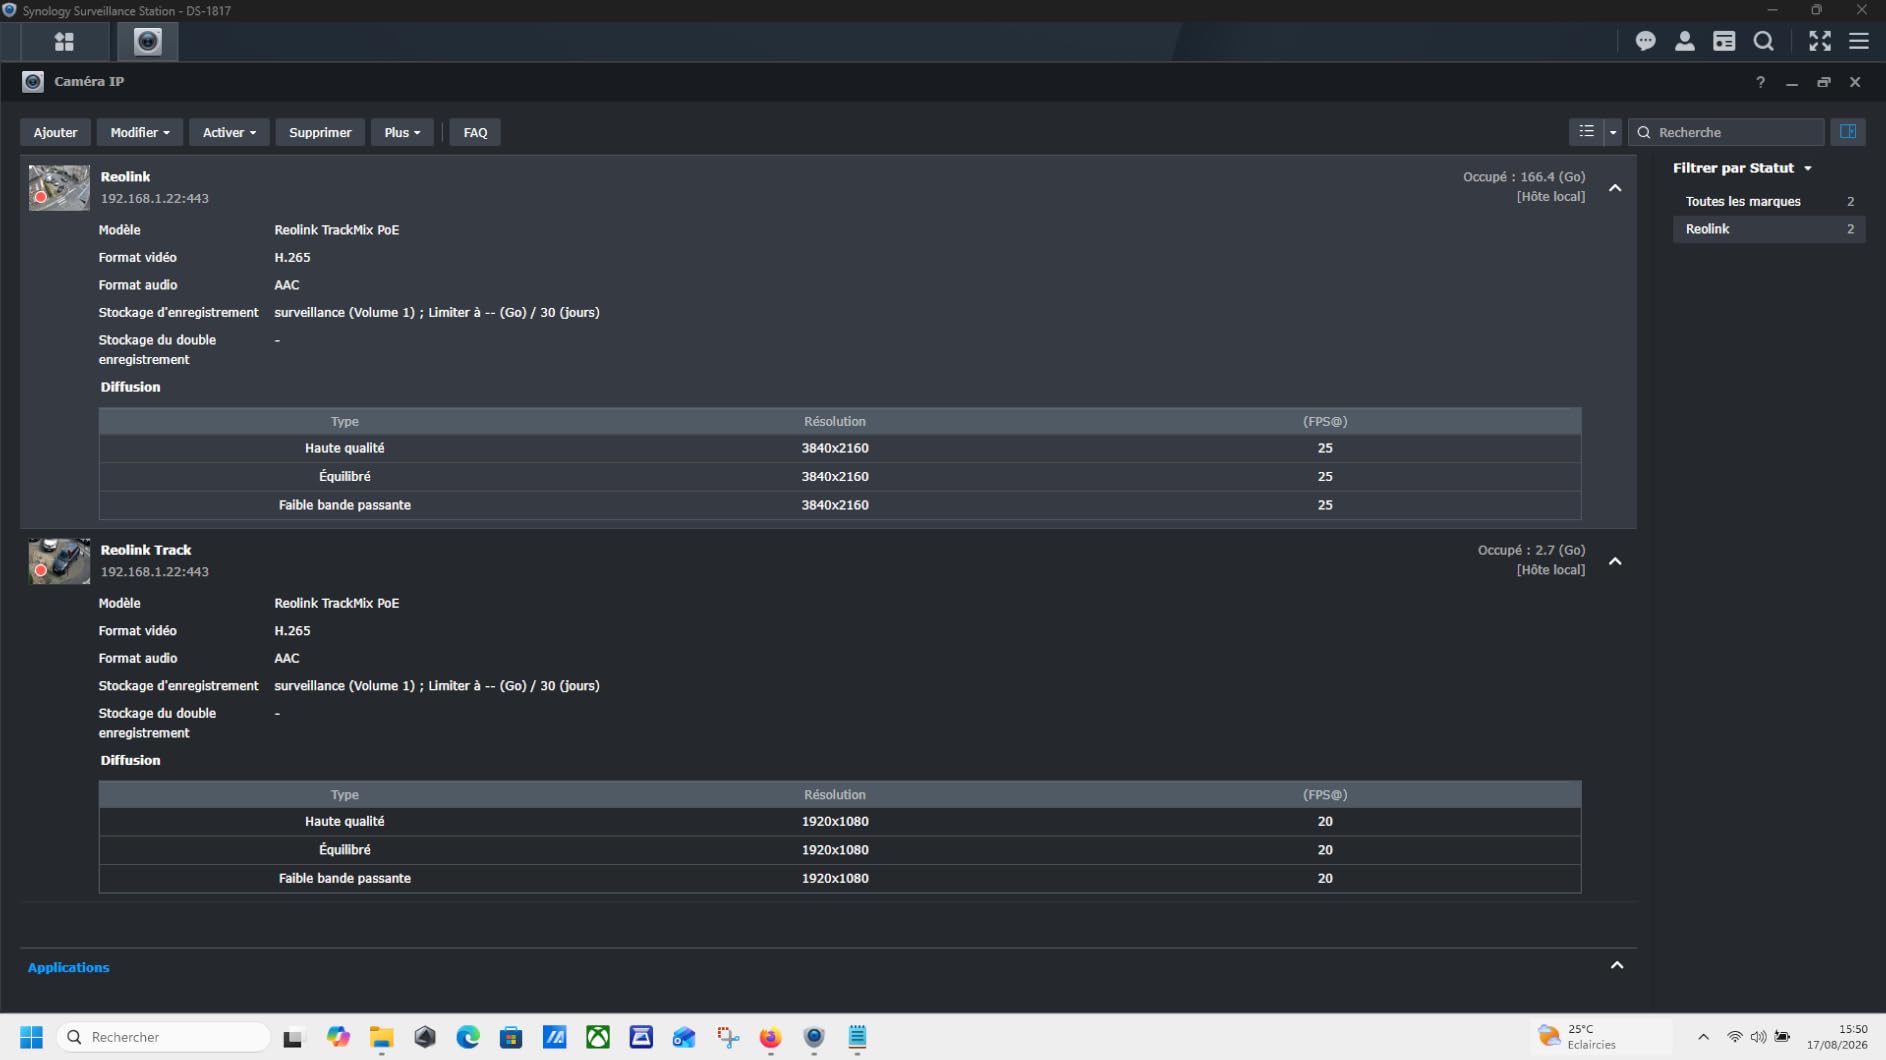The width and height of the screenshot is (1886, 1060).
Task: Open the hamburger options menu icon
Action: pos(1859,41)
